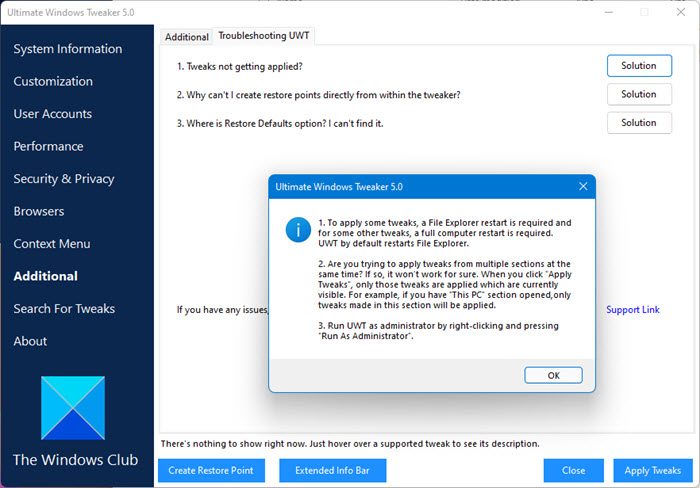Click Apply Tweaks button
The image size is (700, 488).
click(653, 470)
